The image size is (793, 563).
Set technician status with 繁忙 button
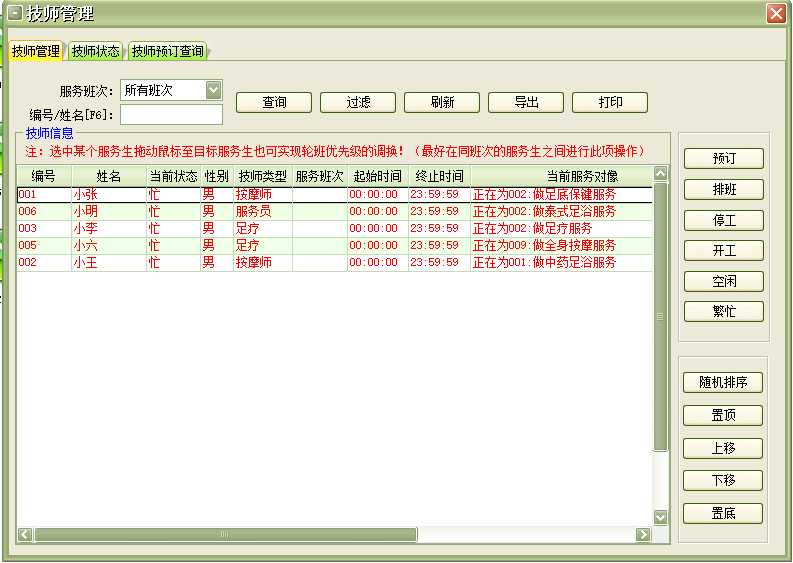(724, 312)
